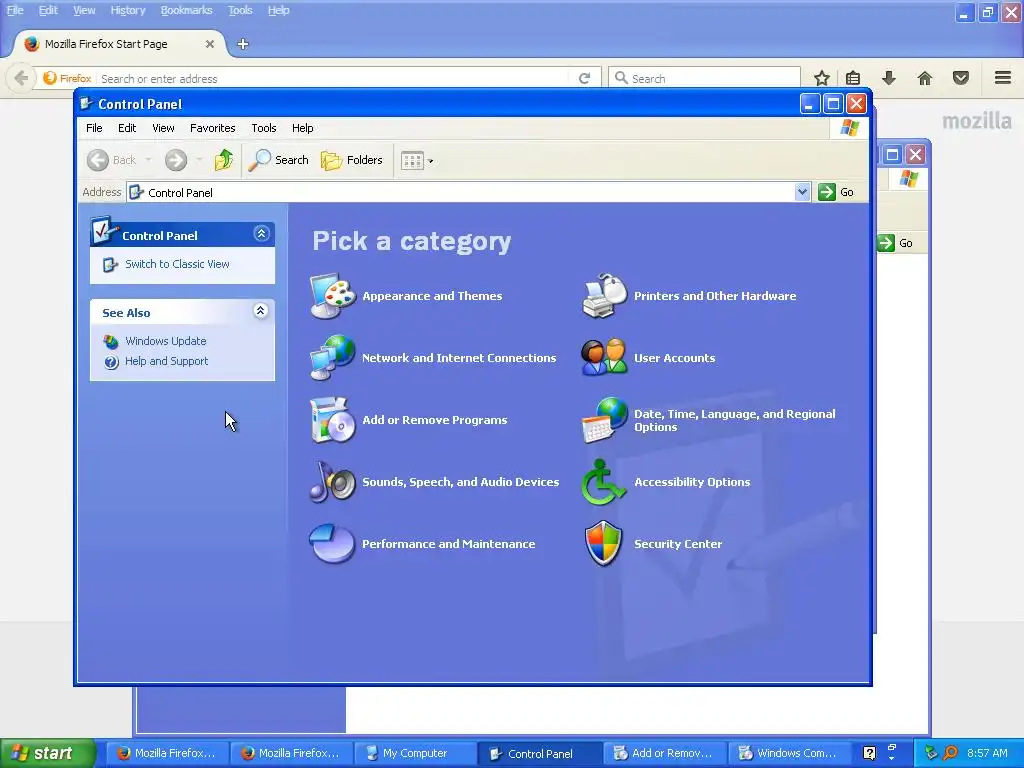Viewport: 1024px width, 768px height.
Task: Collapse the Control Panel sidebar section
Action: 261,234
